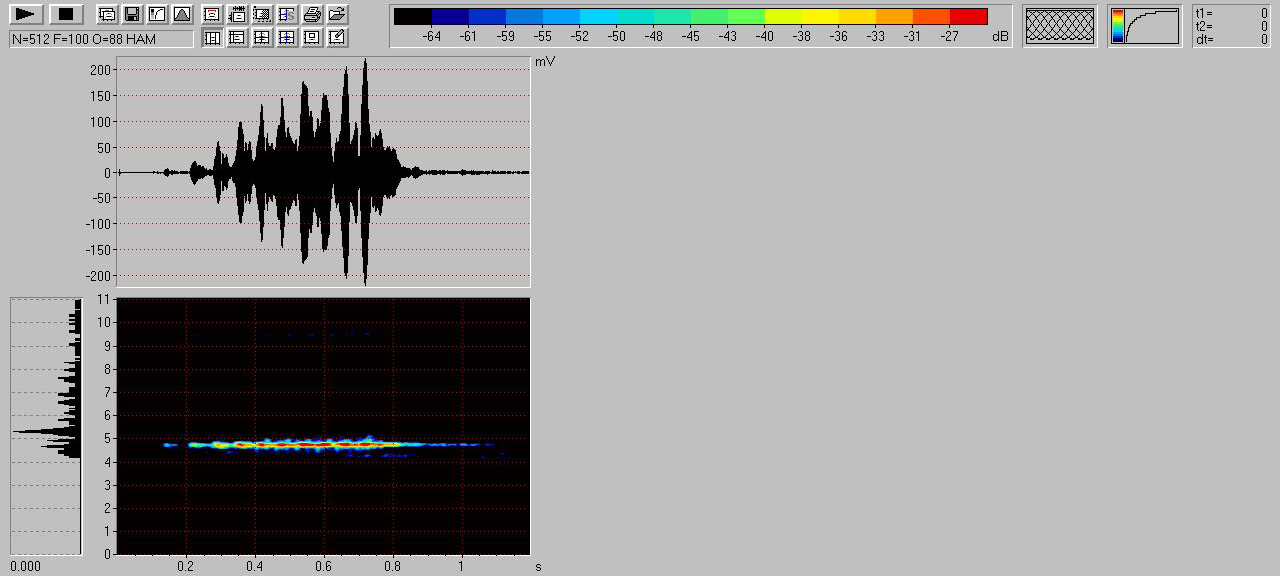Open the rainbow color curve button
Image resolution: width=1280 pixels, height=576 pixels.
pyautogui.click(x=1144, y=25)
